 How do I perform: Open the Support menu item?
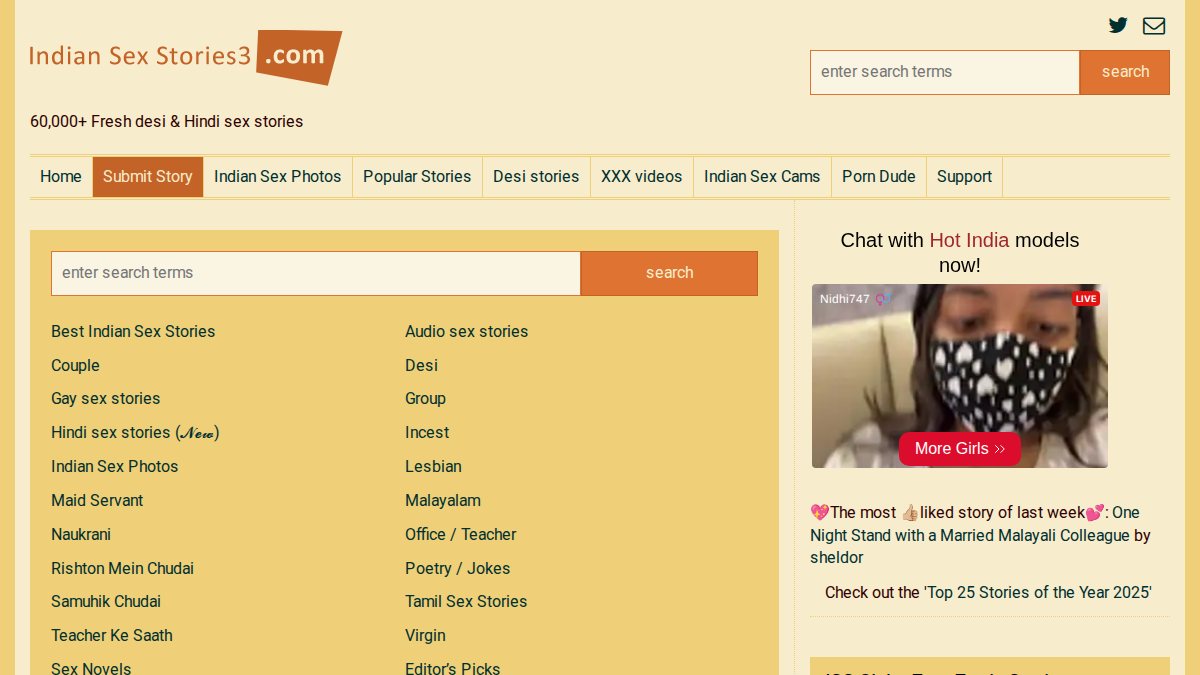point(964,177)
